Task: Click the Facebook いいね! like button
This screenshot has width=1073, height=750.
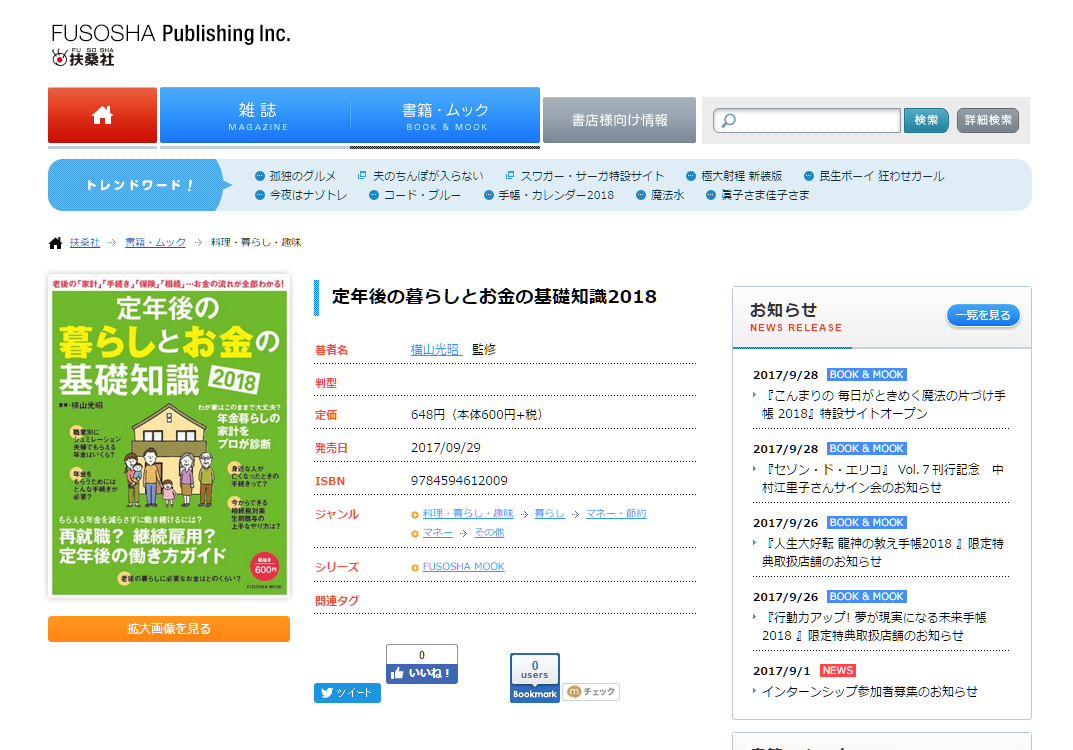Action: pyautogui.click(x=422, y=673)
